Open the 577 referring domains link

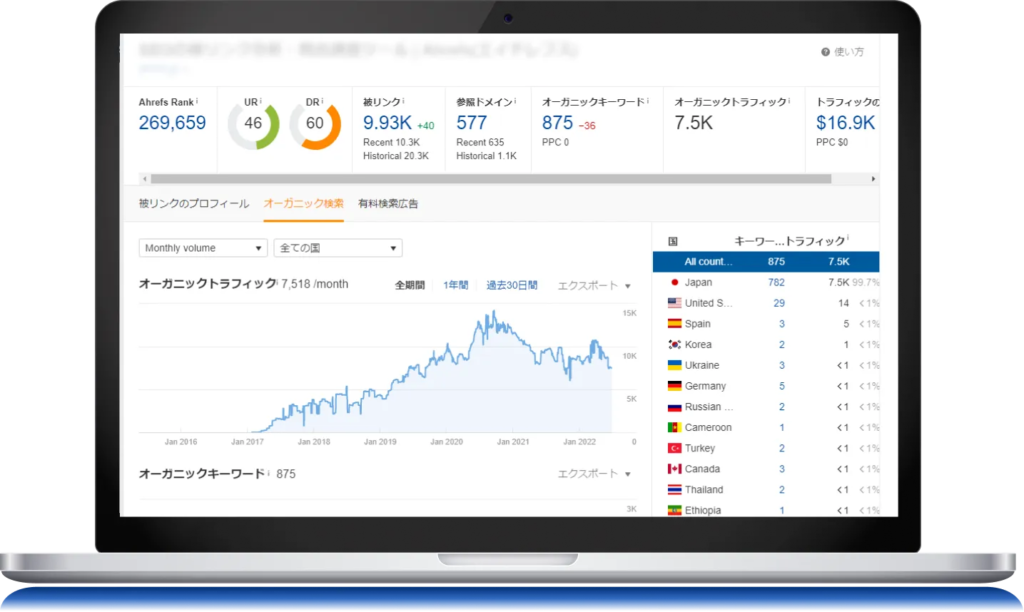tap(471, 123)
